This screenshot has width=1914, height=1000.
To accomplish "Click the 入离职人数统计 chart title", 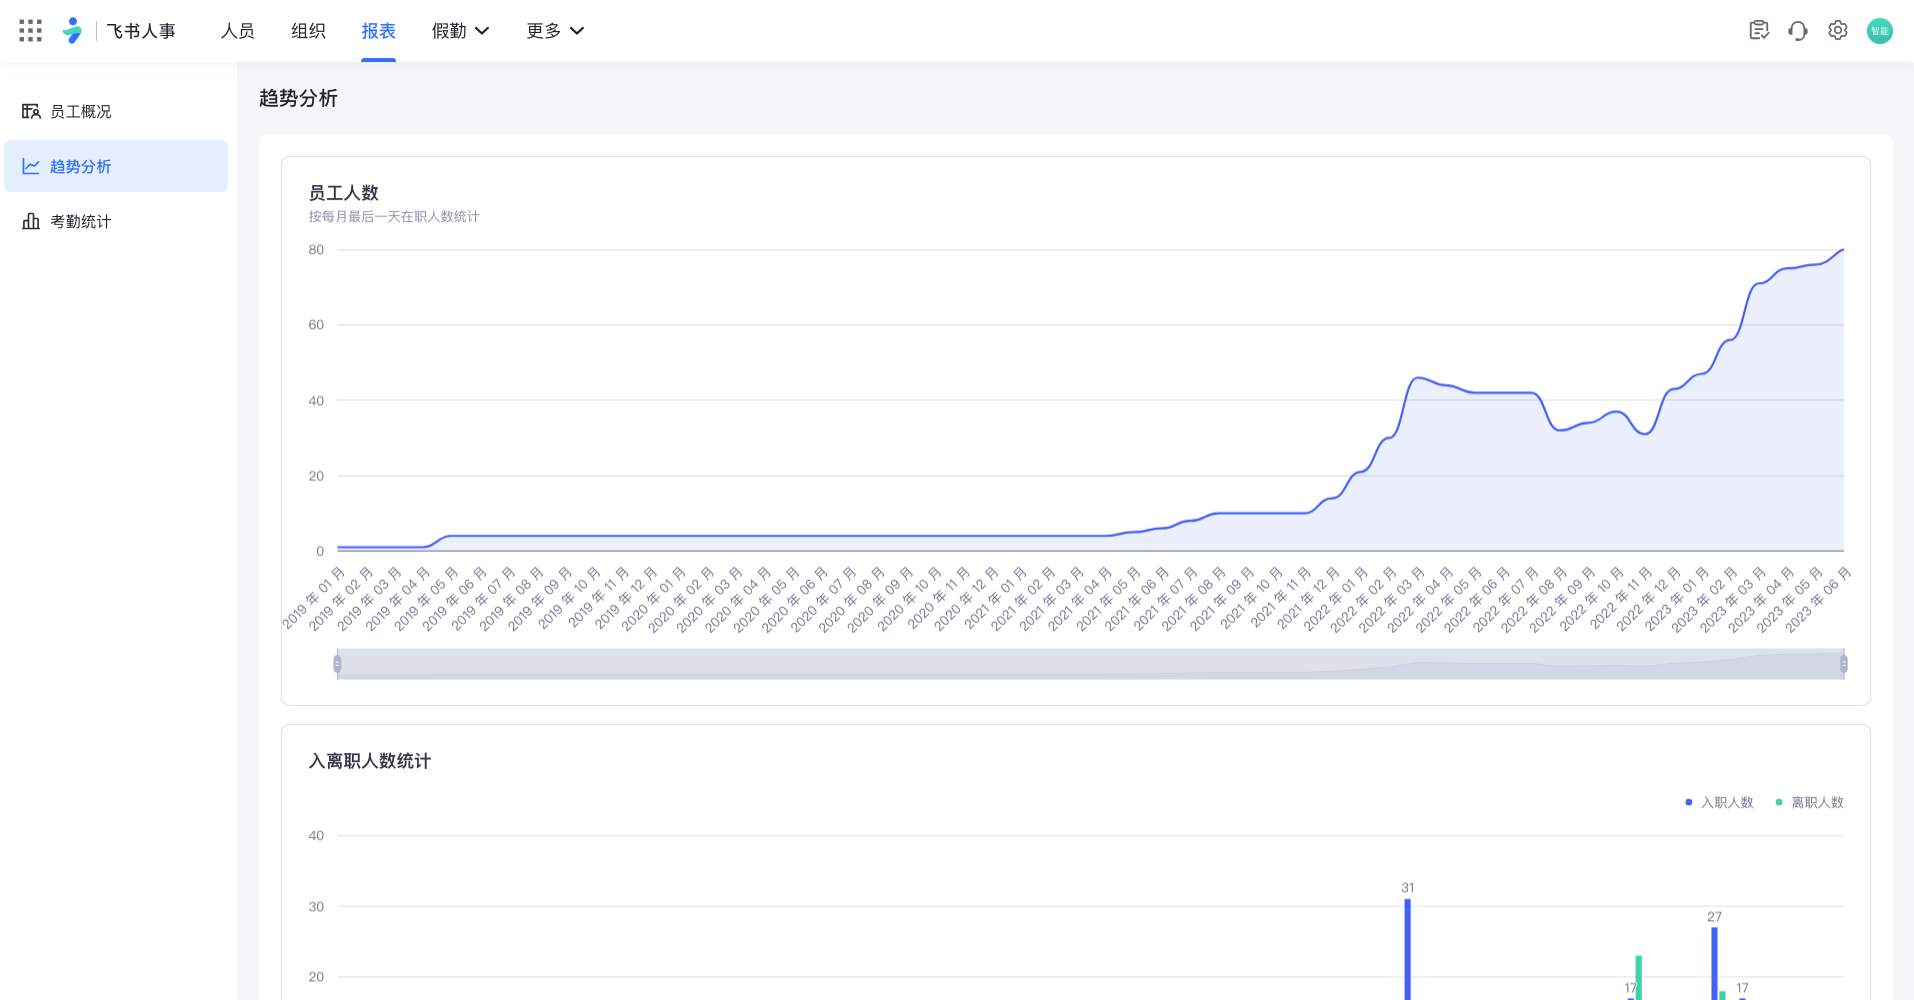I will [x=369, y=761].
